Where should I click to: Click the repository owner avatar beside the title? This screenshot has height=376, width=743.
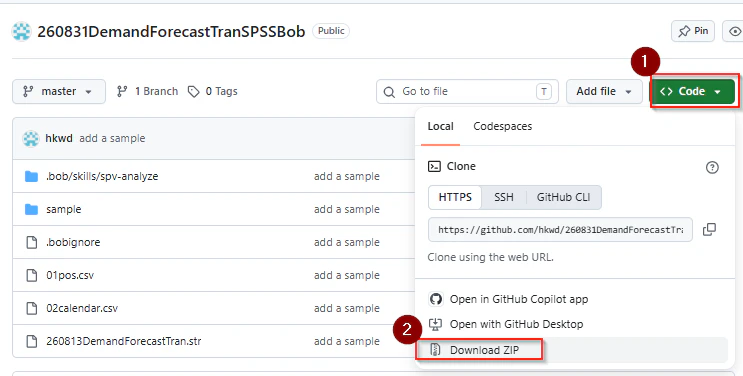(21, 31)
